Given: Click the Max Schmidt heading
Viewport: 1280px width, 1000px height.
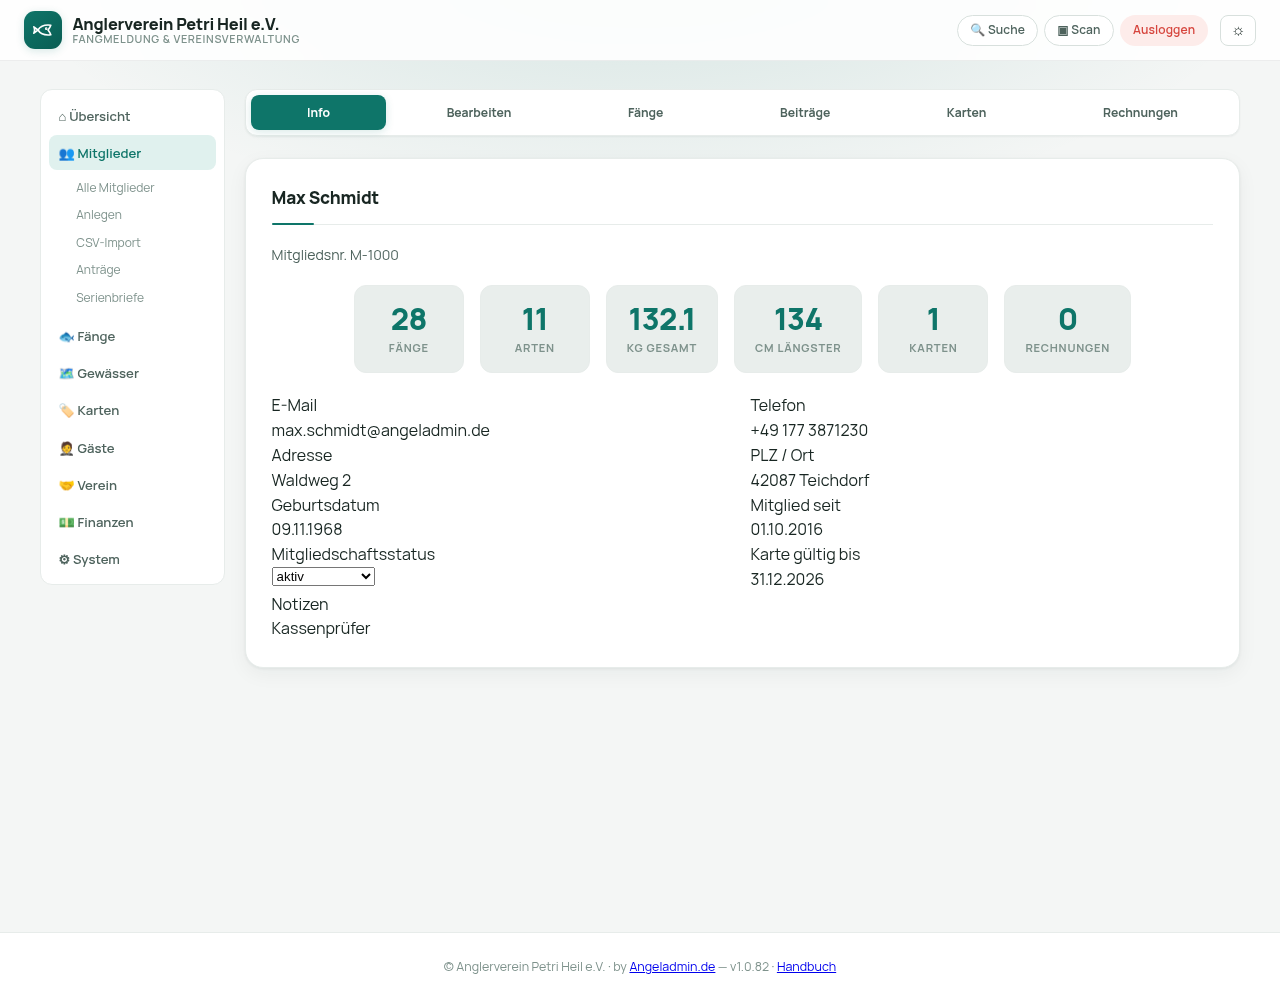Looking at the screenshot, I should (x=325, y=198).
